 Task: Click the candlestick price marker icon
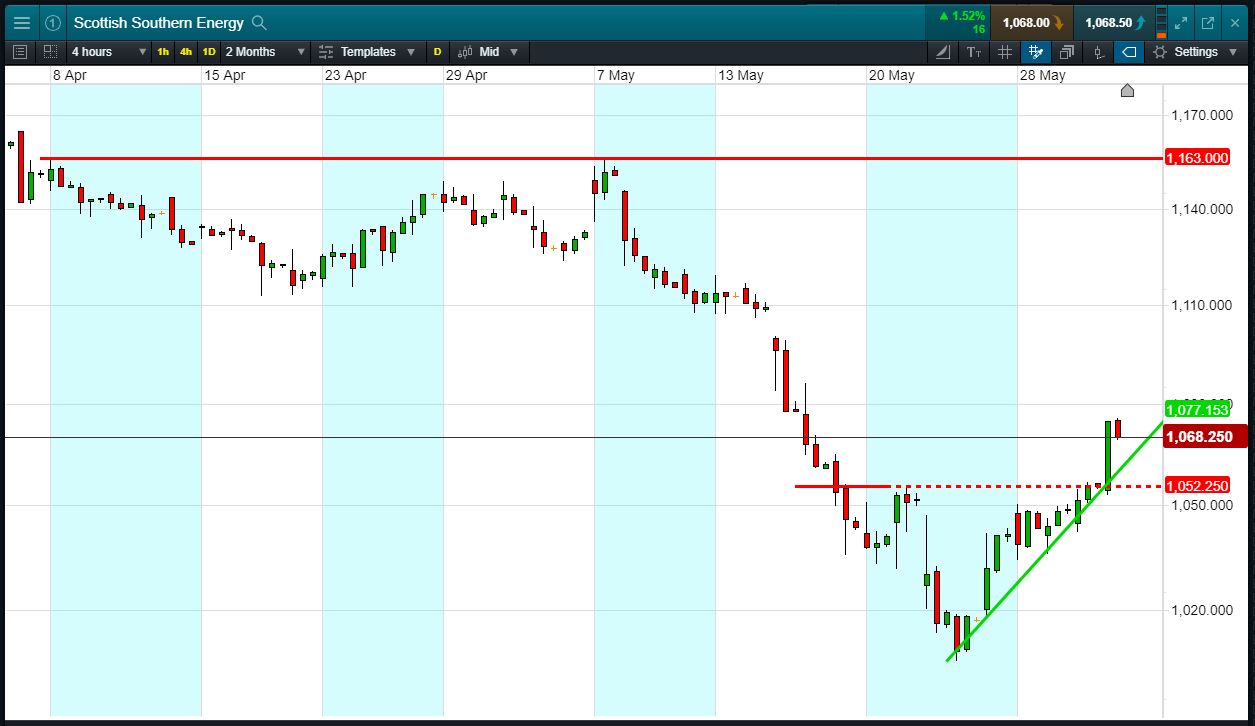point(1098,52)
